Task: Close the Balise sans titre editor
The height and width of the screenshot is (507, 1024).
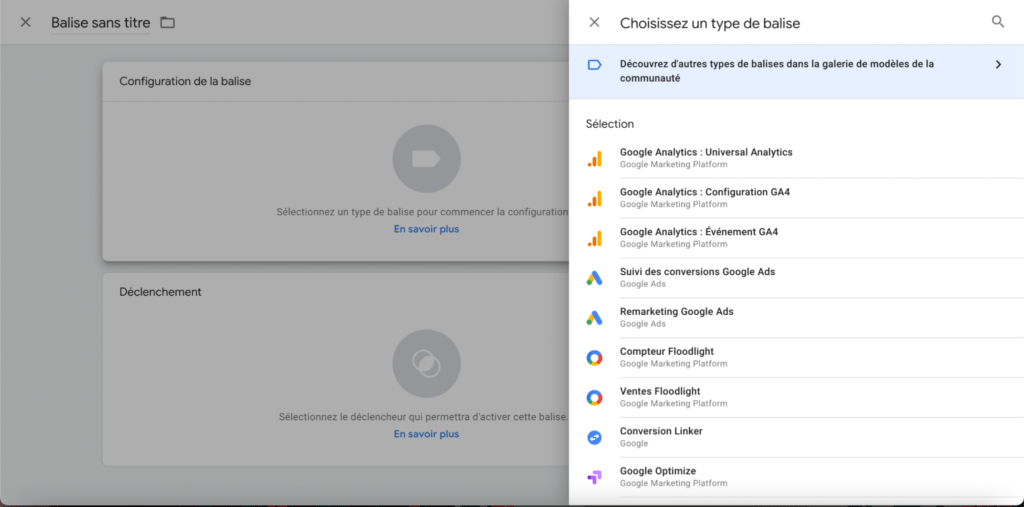Action: coord(25,22)
